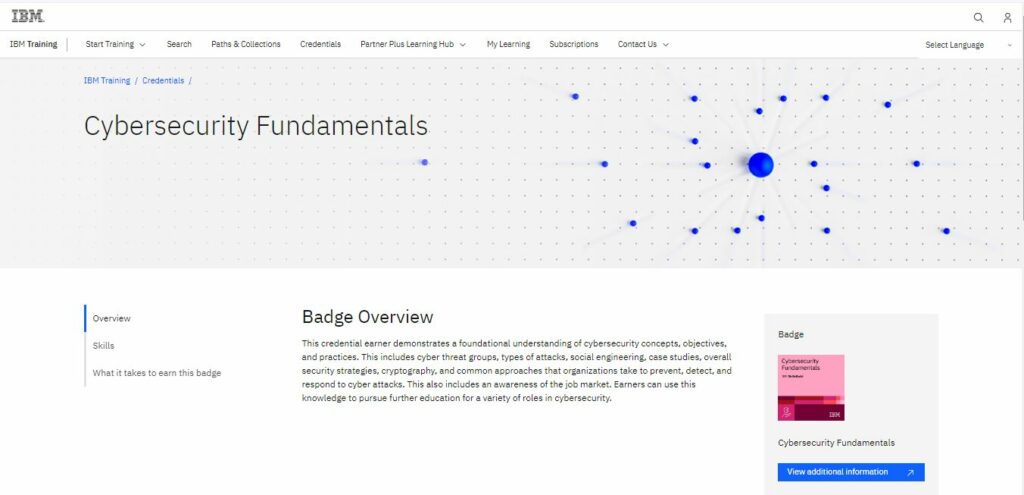Open the search magnifier icon
1024x495 pixels.
coord(978,17)
